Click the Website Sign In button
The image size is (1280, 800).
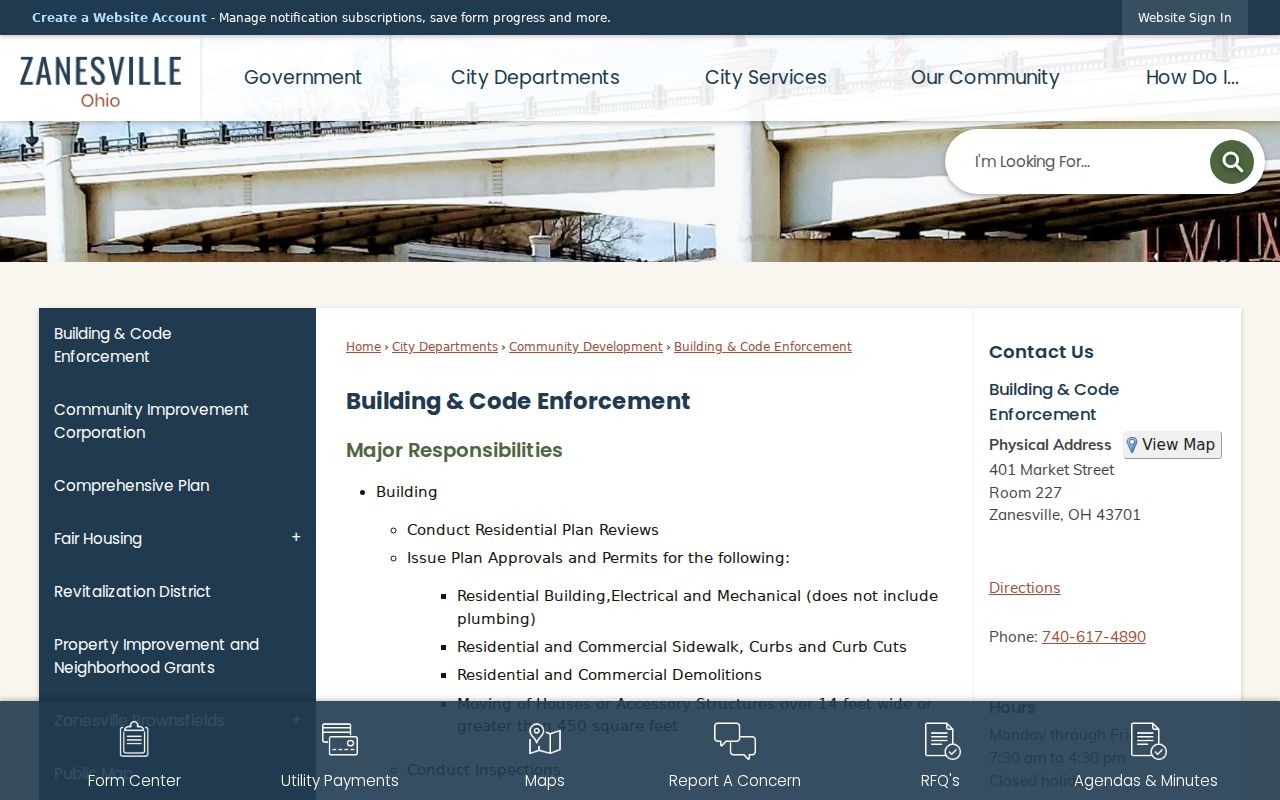(1185, 18)
